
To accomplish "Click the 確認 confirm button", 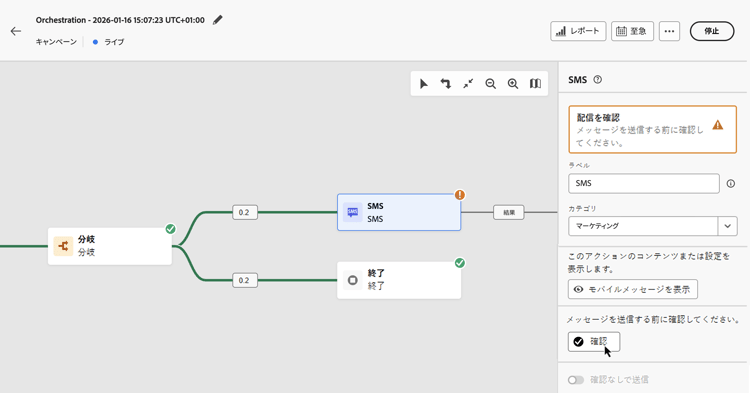I will coord(594,342).
